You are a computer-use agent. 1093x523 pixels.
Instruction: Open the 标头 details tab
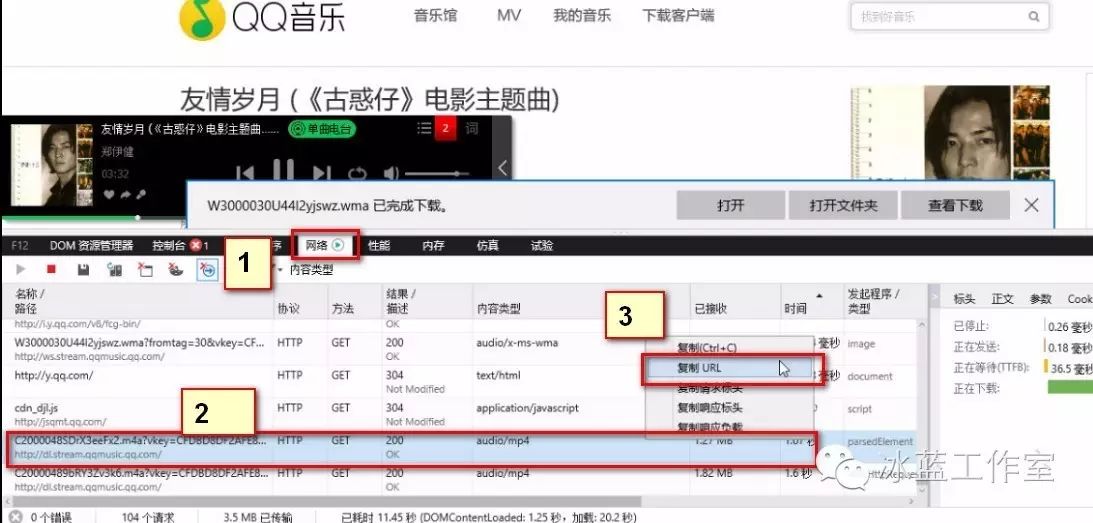pyautogui.click(x=964, y=298)
